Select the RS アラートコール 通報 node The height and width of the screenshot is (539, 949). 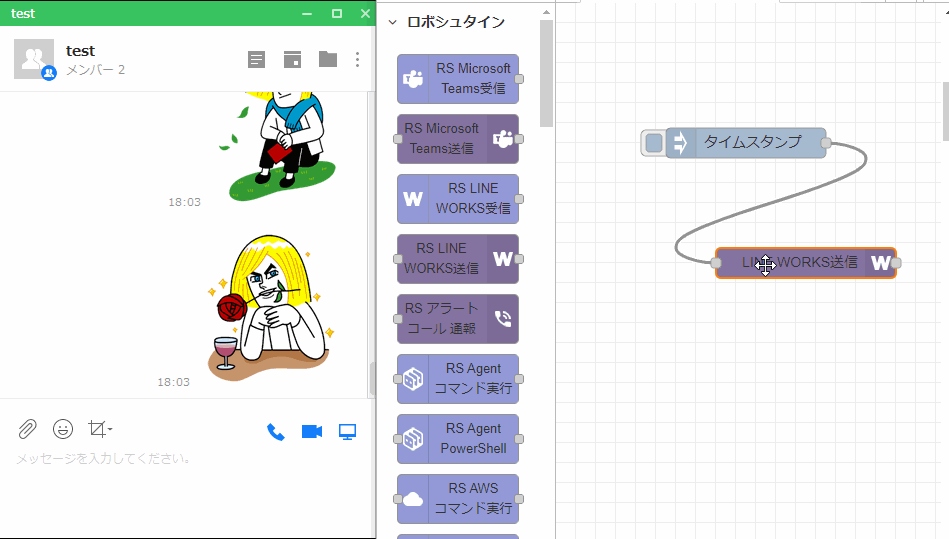pos(458,318)
